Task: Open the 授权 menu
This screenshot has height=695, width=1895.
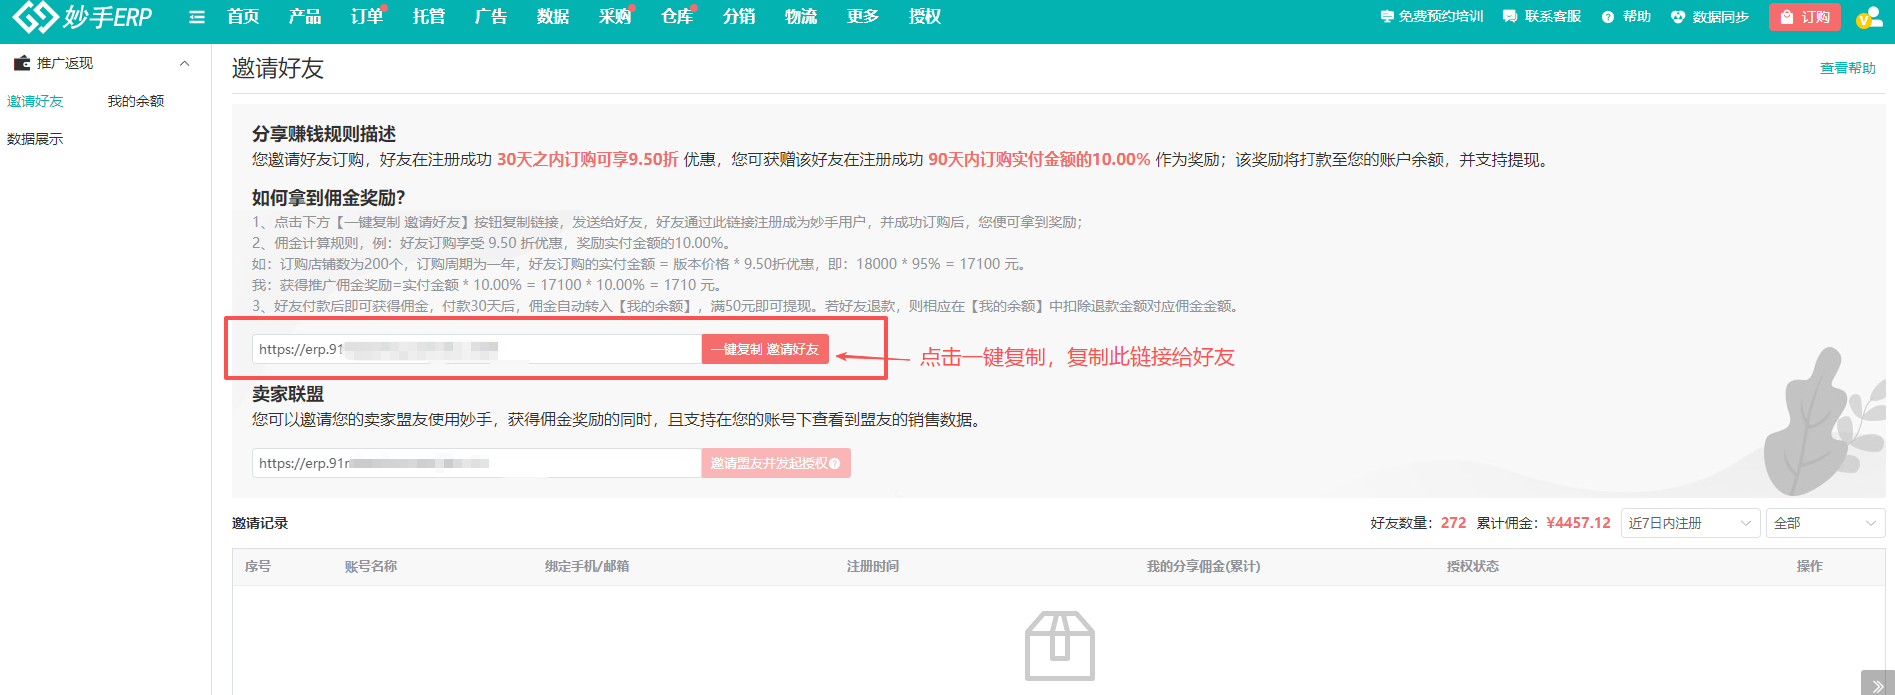Action: 925,17
